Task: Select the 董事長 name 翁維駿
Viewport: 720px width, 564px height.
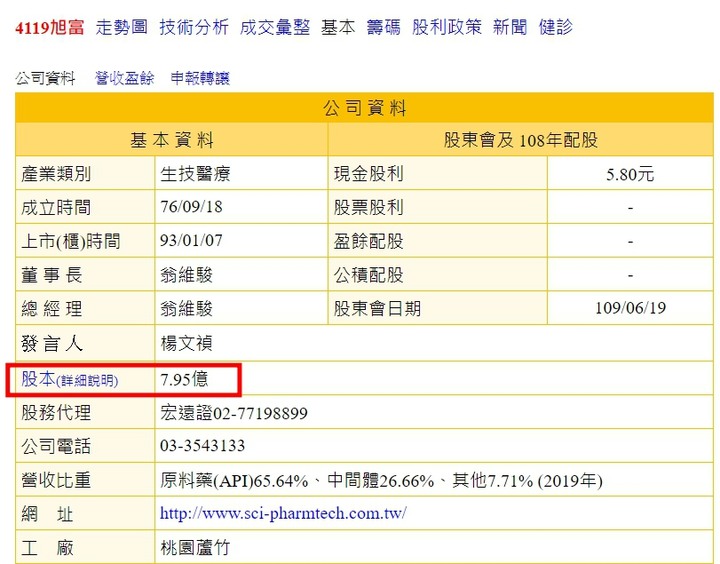Action: click(x=186, y=275)
